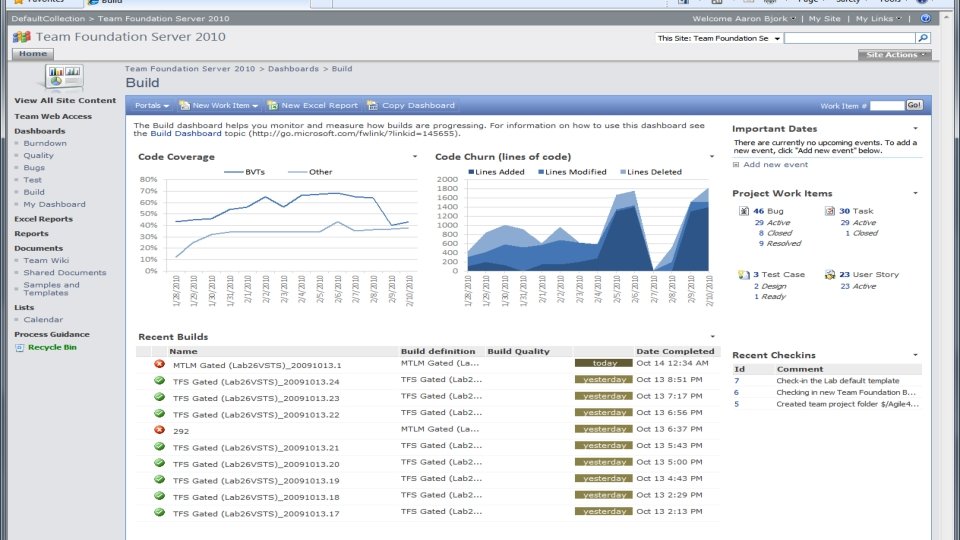Click success icon for build 20091013.21

(160, 447)
